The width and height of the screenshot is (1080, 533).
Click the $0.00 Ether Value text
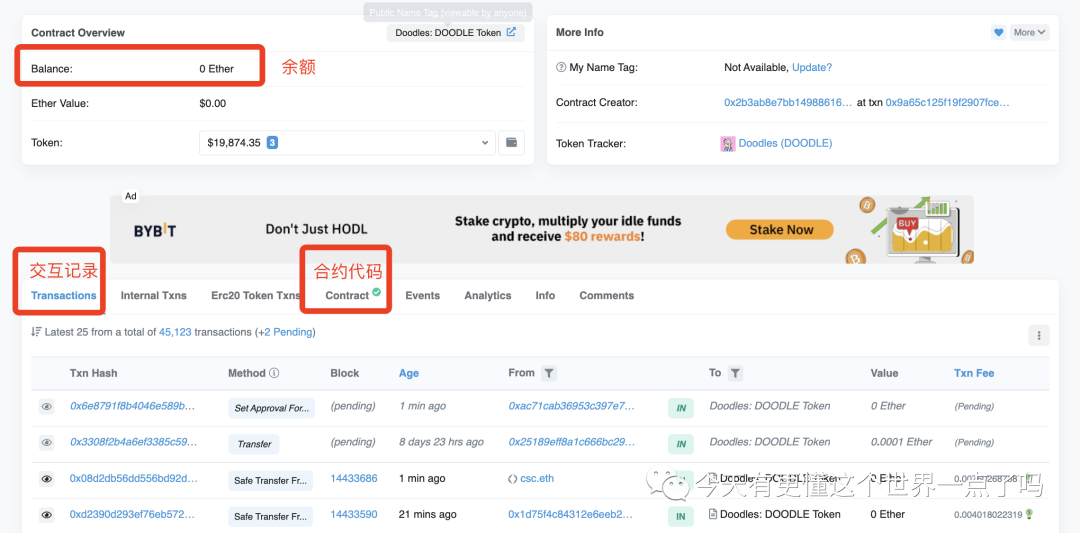click(x=212, y=103)
